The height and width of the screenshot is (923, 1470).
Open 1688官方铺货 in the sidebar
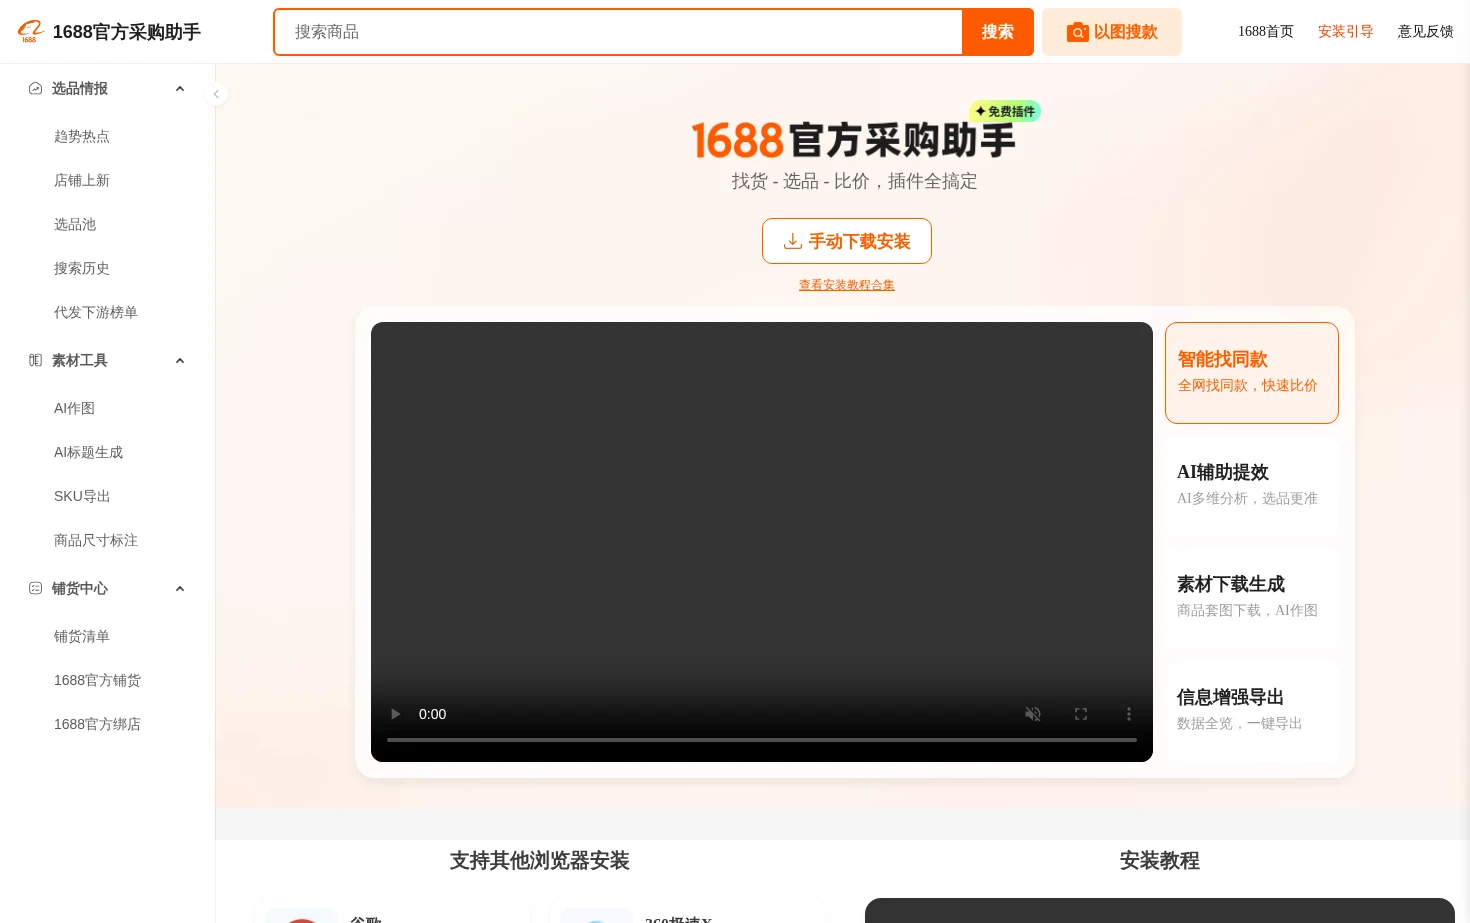pos(97,680)
